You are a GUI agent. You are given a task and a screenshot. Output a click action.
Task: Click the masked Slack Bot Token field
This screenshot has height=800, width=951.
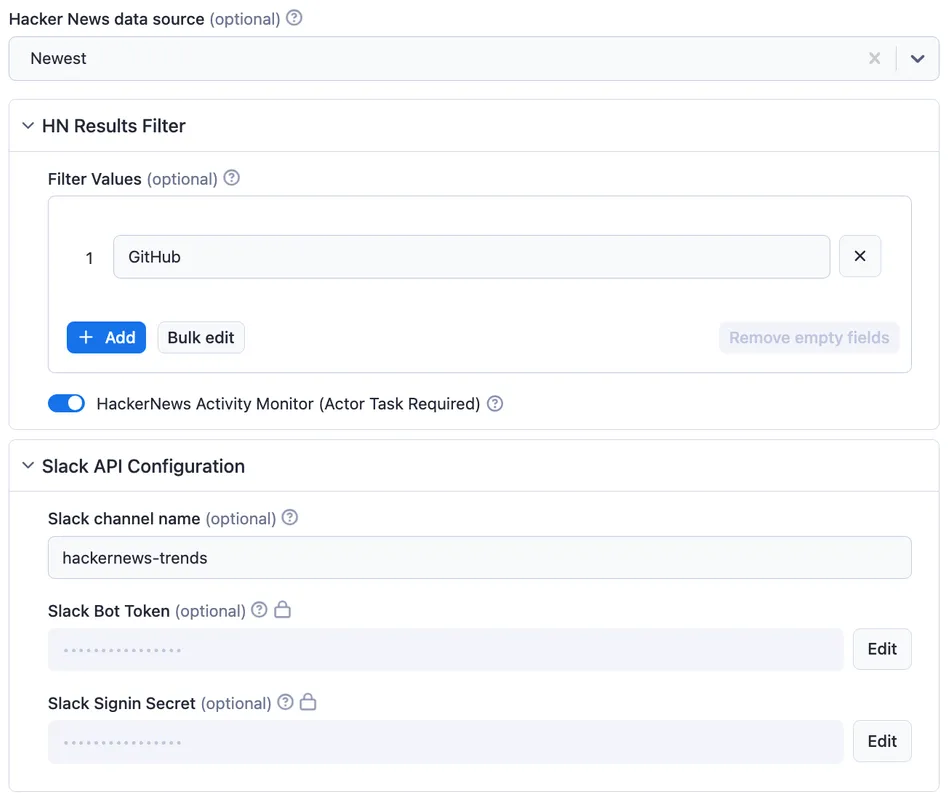click(446, 650)
